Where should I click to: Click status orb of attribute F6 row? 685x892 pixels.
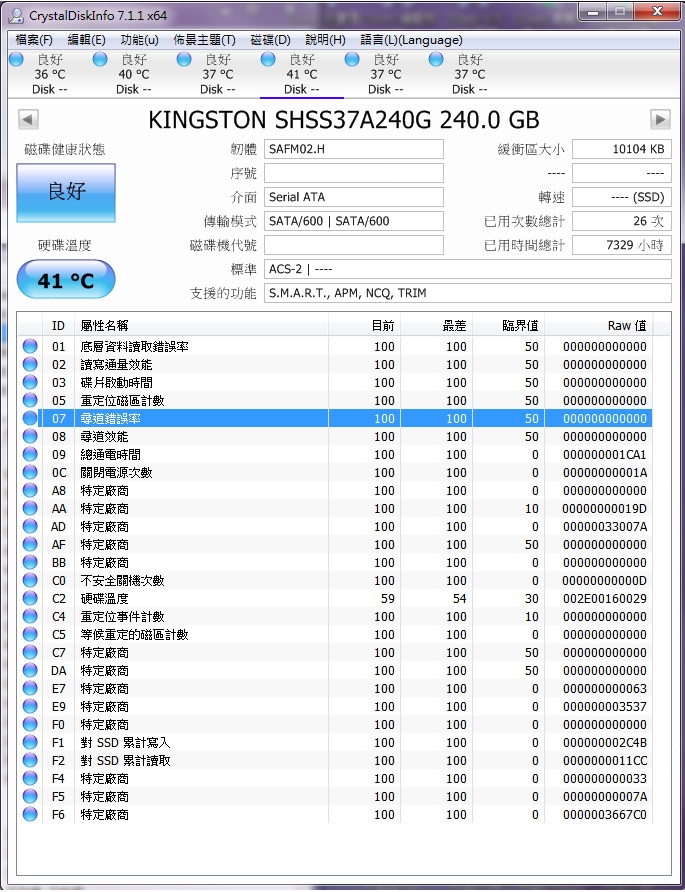pos(30,815)
